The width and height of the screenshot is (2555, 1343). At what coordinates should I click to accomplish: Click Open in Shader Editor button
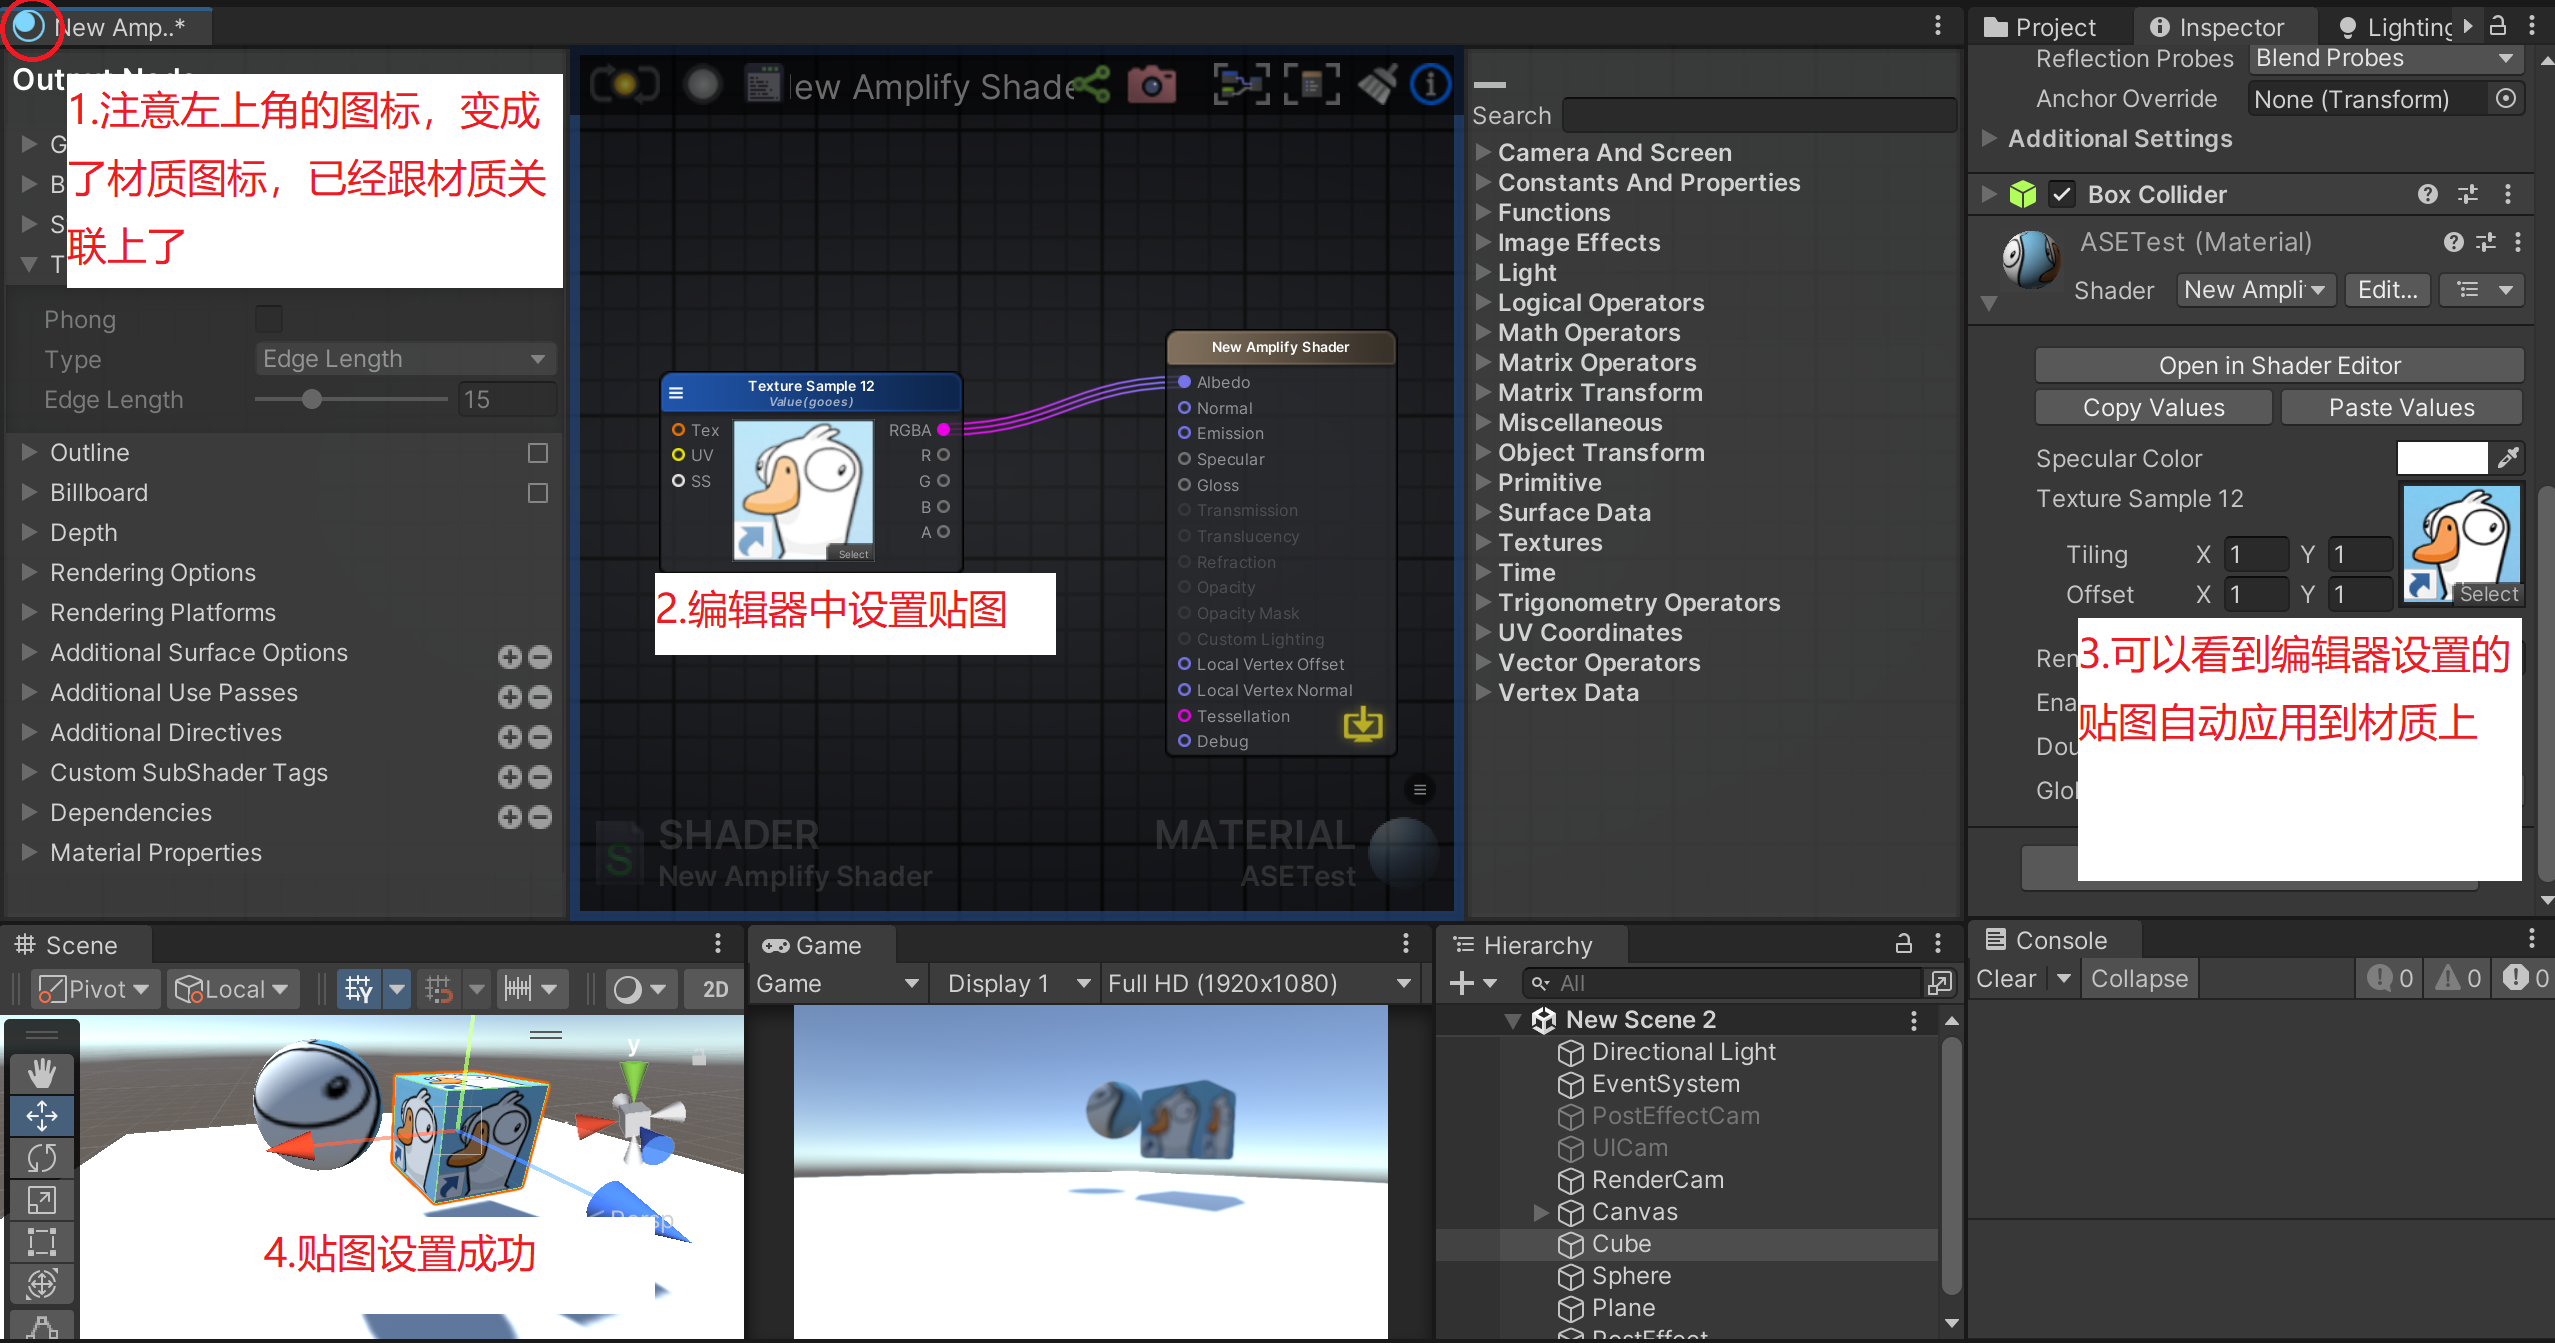pyautogui.click(x=2278, y=366)
